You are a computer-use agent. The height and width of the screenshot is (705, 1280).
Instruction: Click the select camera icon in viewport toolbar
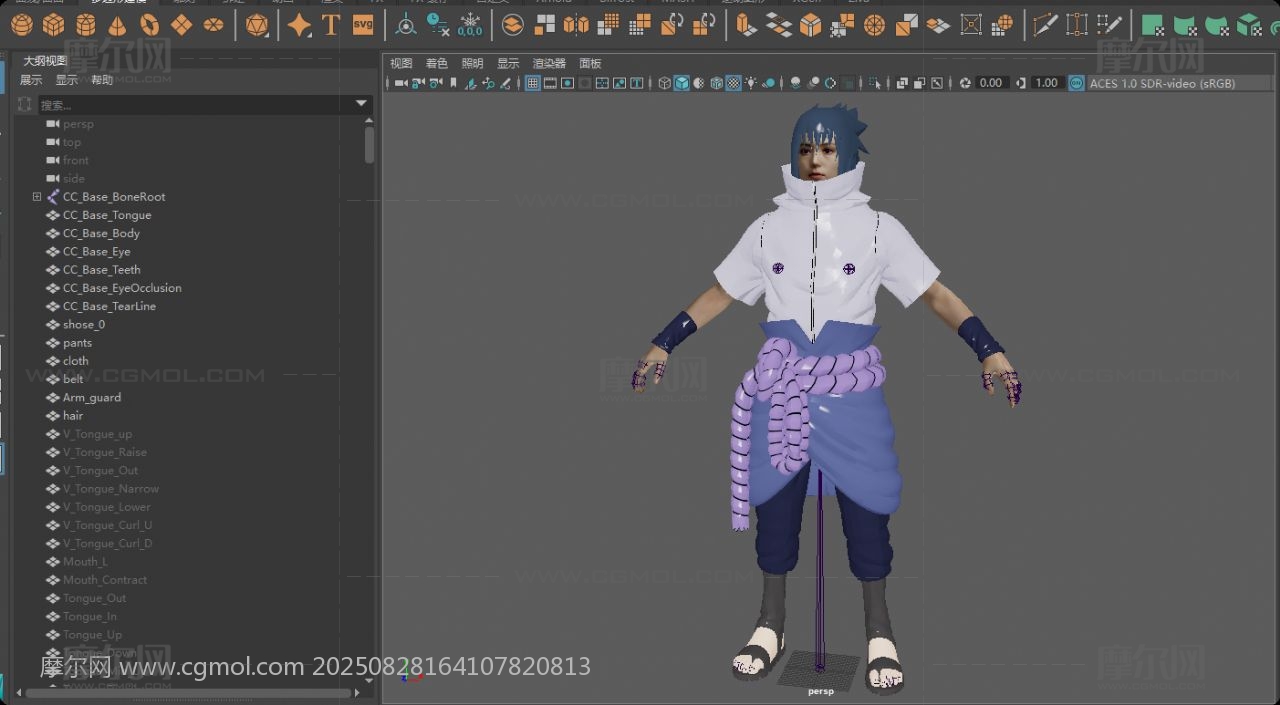pyautogui.click(x=401, y=83)
